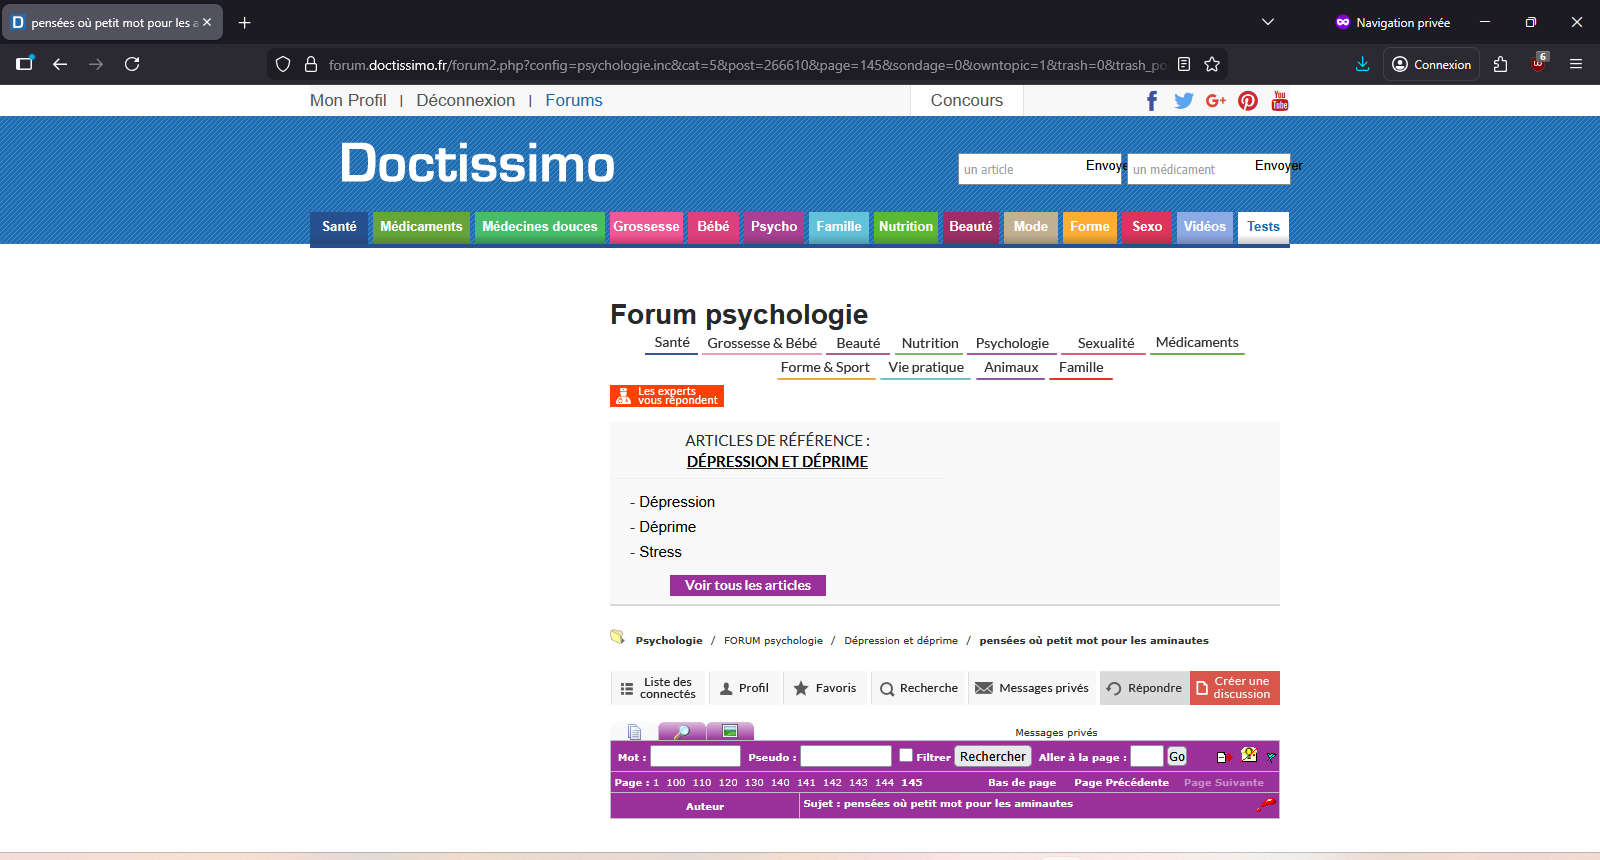This screenshot has height=860, width=1600.
Task: Show site security padlock information
Action: pos(311,64)
